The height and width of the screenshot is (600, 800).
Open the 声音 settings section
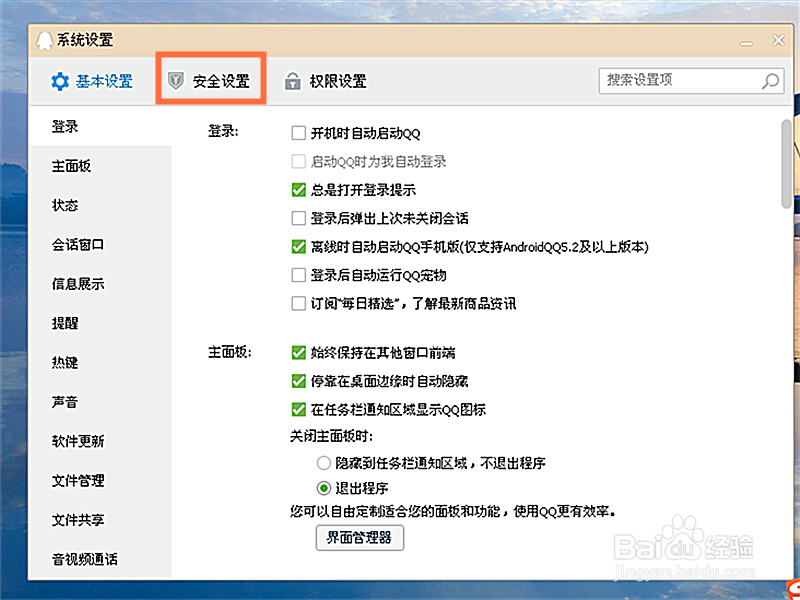(x=64, y=402)
